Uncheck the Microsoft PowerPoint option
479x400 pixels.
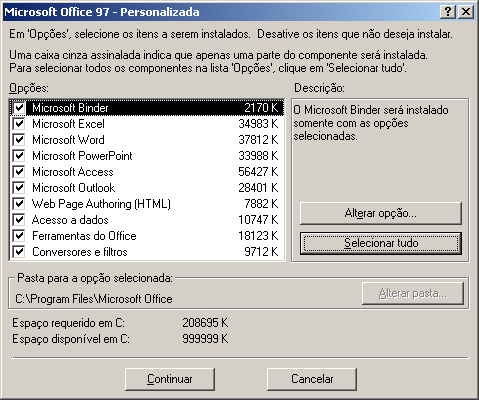(x=19, y=156)
